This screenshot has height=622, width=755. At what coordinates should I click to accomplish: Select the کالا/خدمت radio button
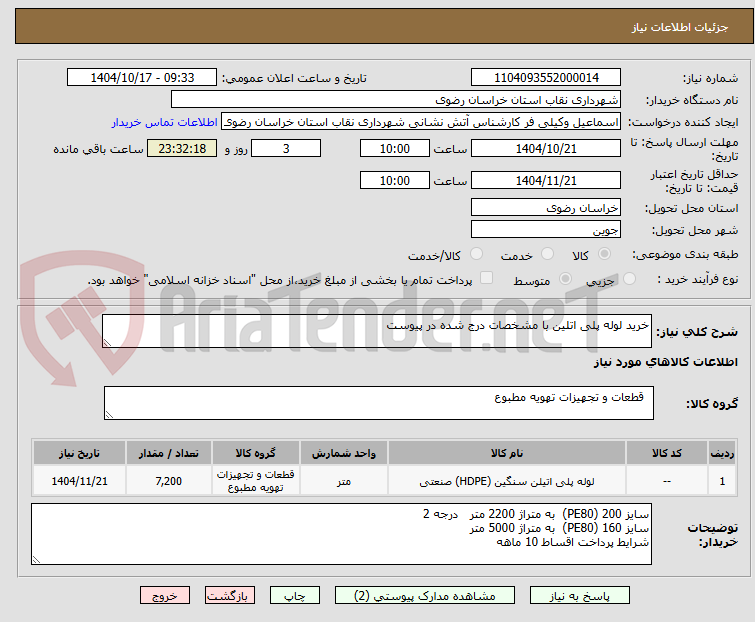coord(476,254)
